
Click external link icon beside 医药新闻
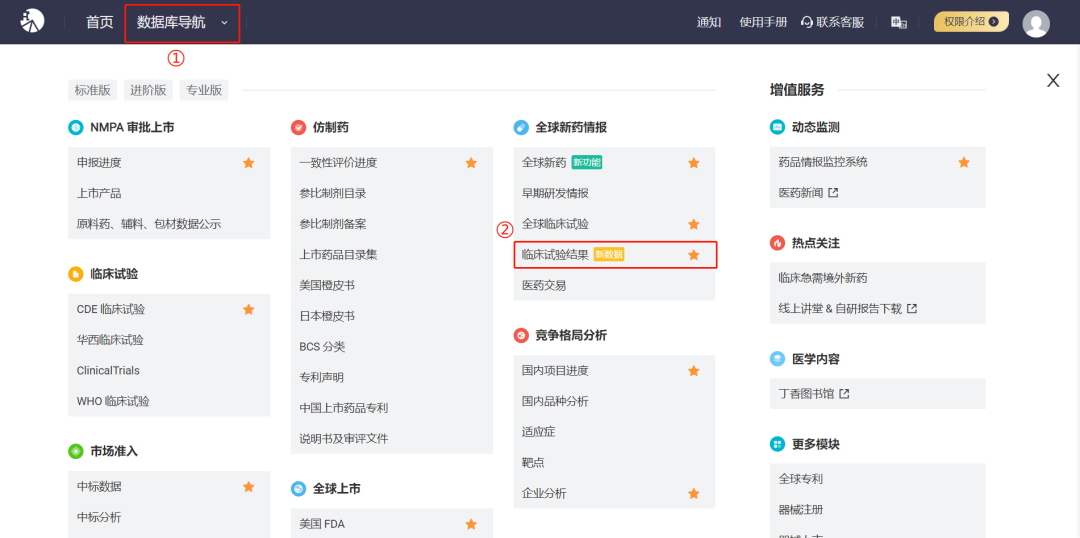pos(833,193)
